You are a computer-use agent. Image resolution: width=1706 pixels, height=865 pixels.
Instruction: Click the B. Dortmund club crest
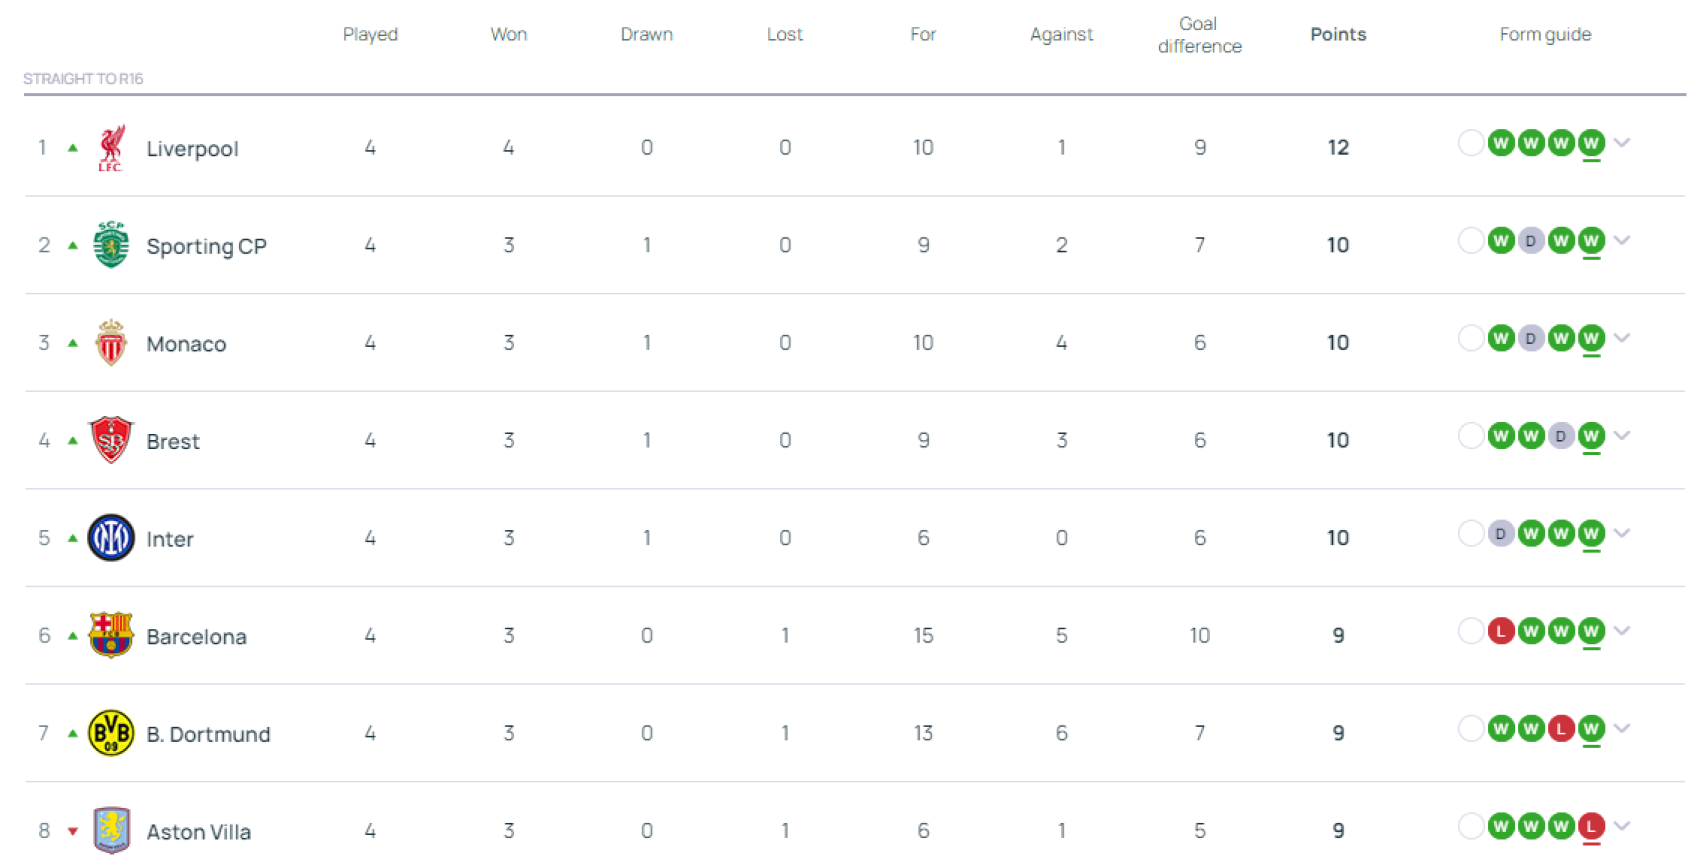point(111,733)
